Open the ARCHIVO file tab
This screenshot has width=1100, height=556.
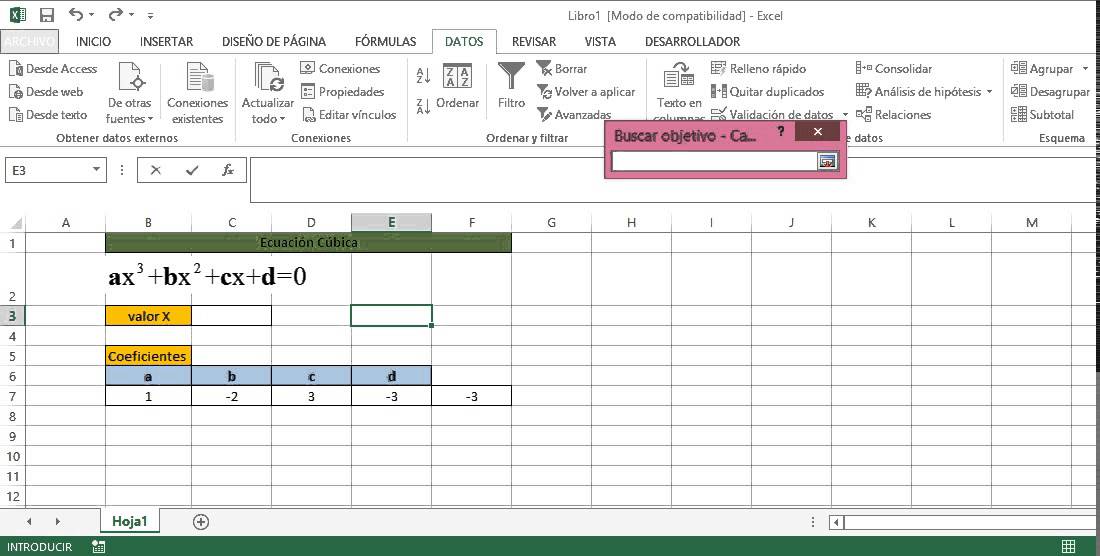click(29, 41)
